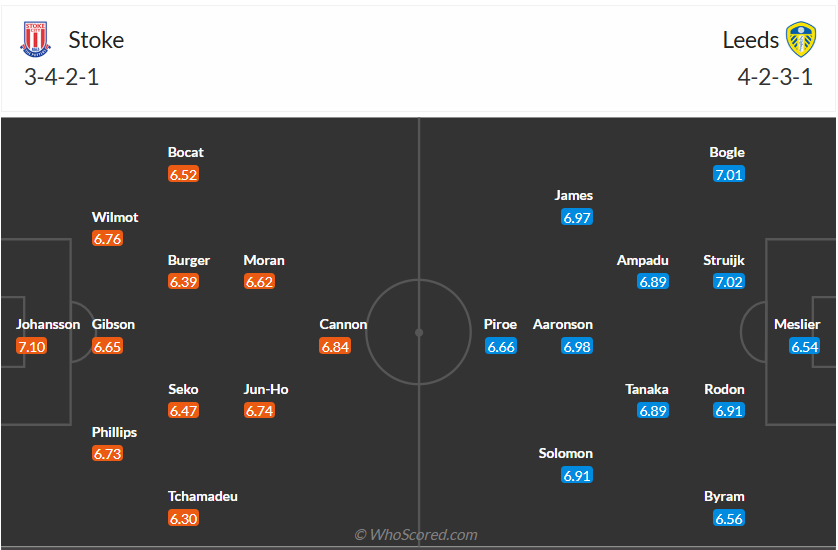Image resolution: width=838 pixels, height=550 pixels.
Task: Open Cannon's player name
Action: pyautogui.click(x=343, y=324)
